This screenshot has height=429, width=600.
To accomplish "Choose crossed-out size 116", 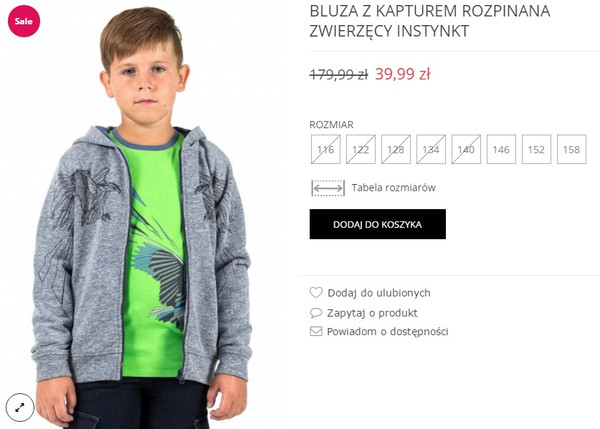I will [x=326, y=149].
